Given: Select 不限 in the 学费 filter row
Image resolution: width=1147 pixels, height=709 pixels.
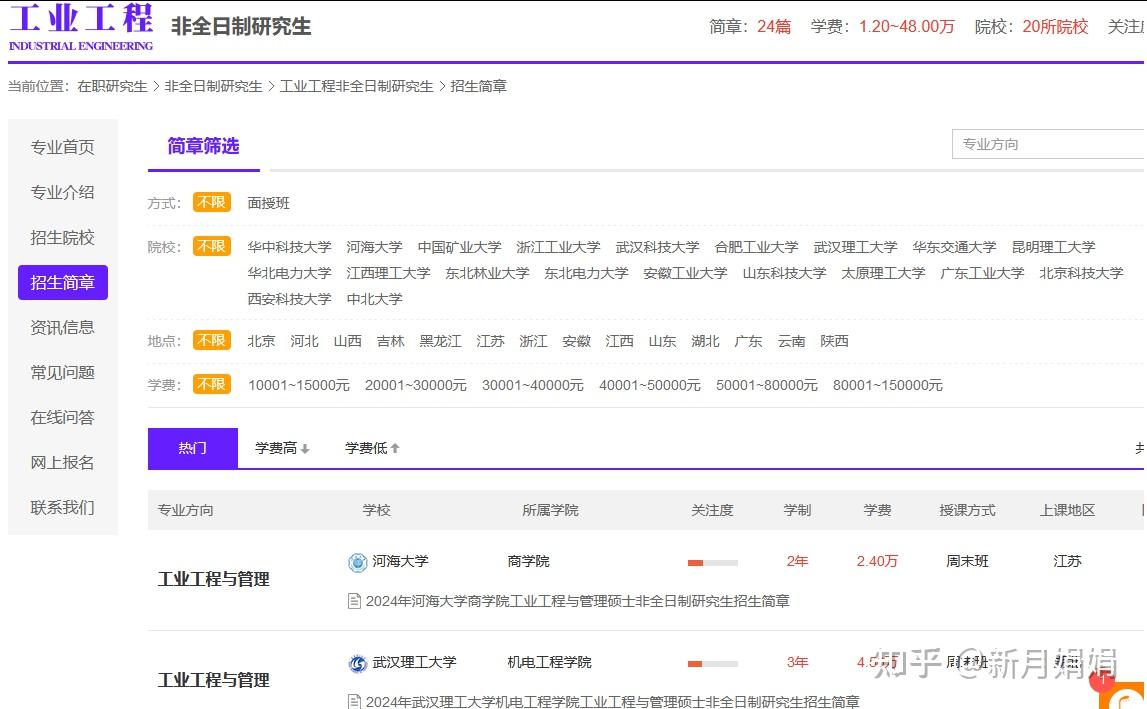Looking at the screenshot, I should click(x=211, y=384).
